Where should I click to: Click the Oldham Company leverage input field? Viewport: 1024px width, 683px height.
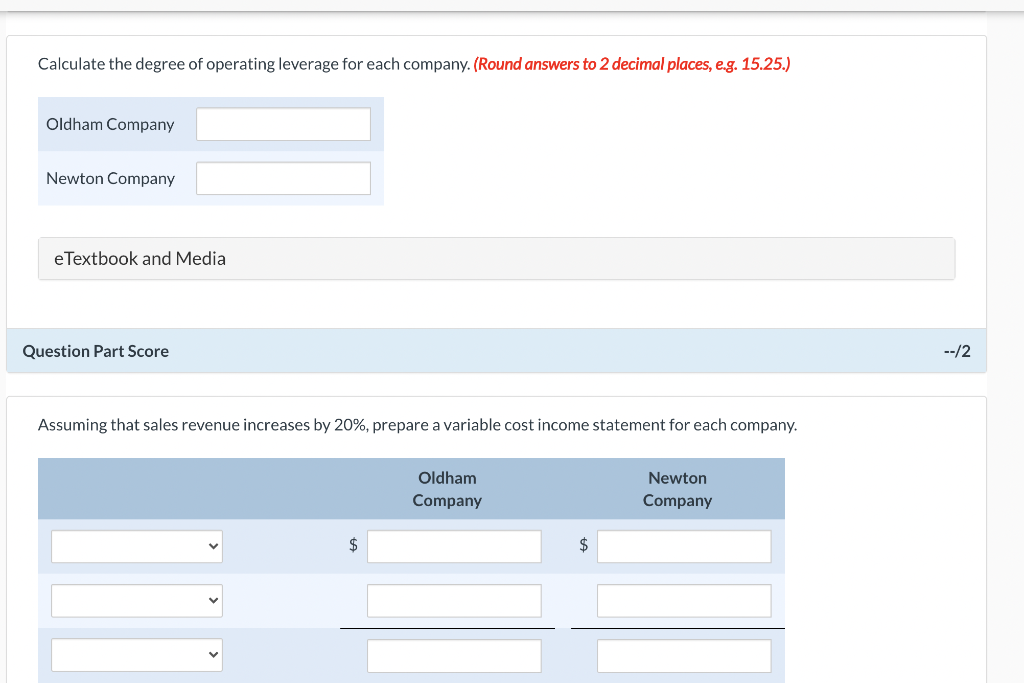[x=283, y=124]
